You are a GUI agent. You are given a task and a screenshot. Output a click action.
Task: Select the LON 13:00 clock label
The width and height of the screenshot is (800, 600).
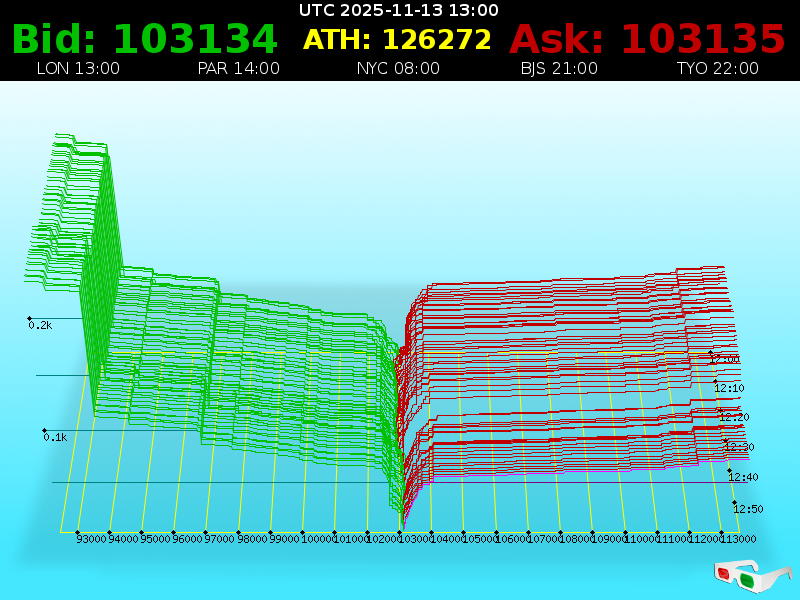[x=78, y=69]
